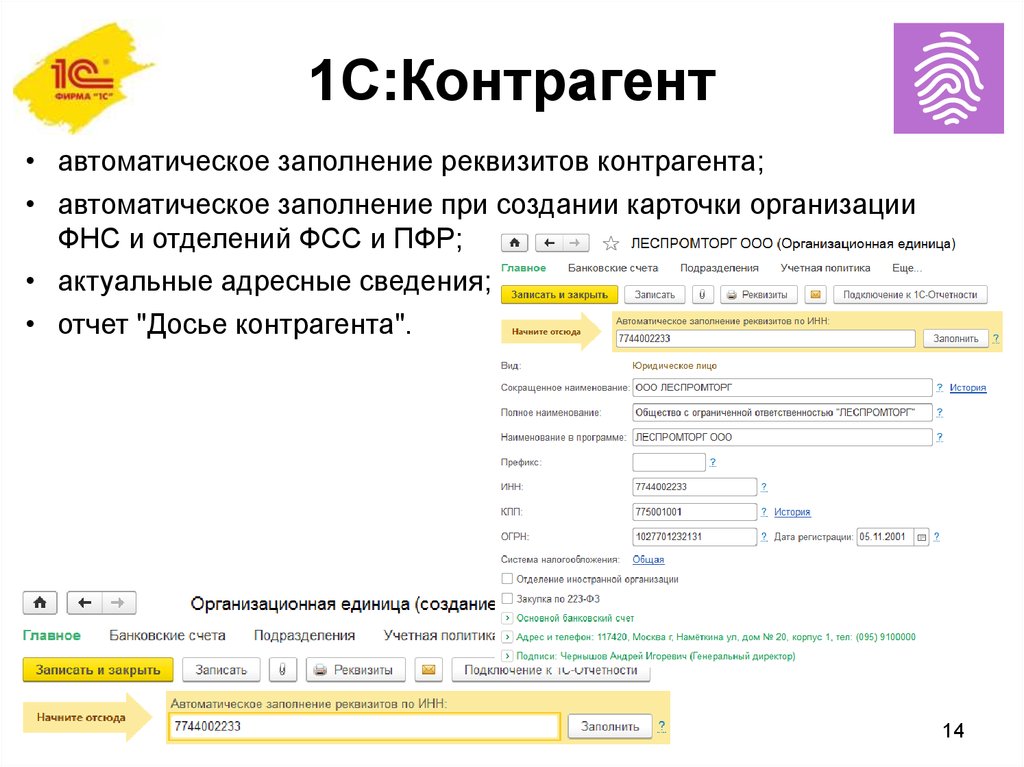Focus Дата регистрации field 05.11.2001
This screenshot has width=1024, height=767.
click(885, 536)
